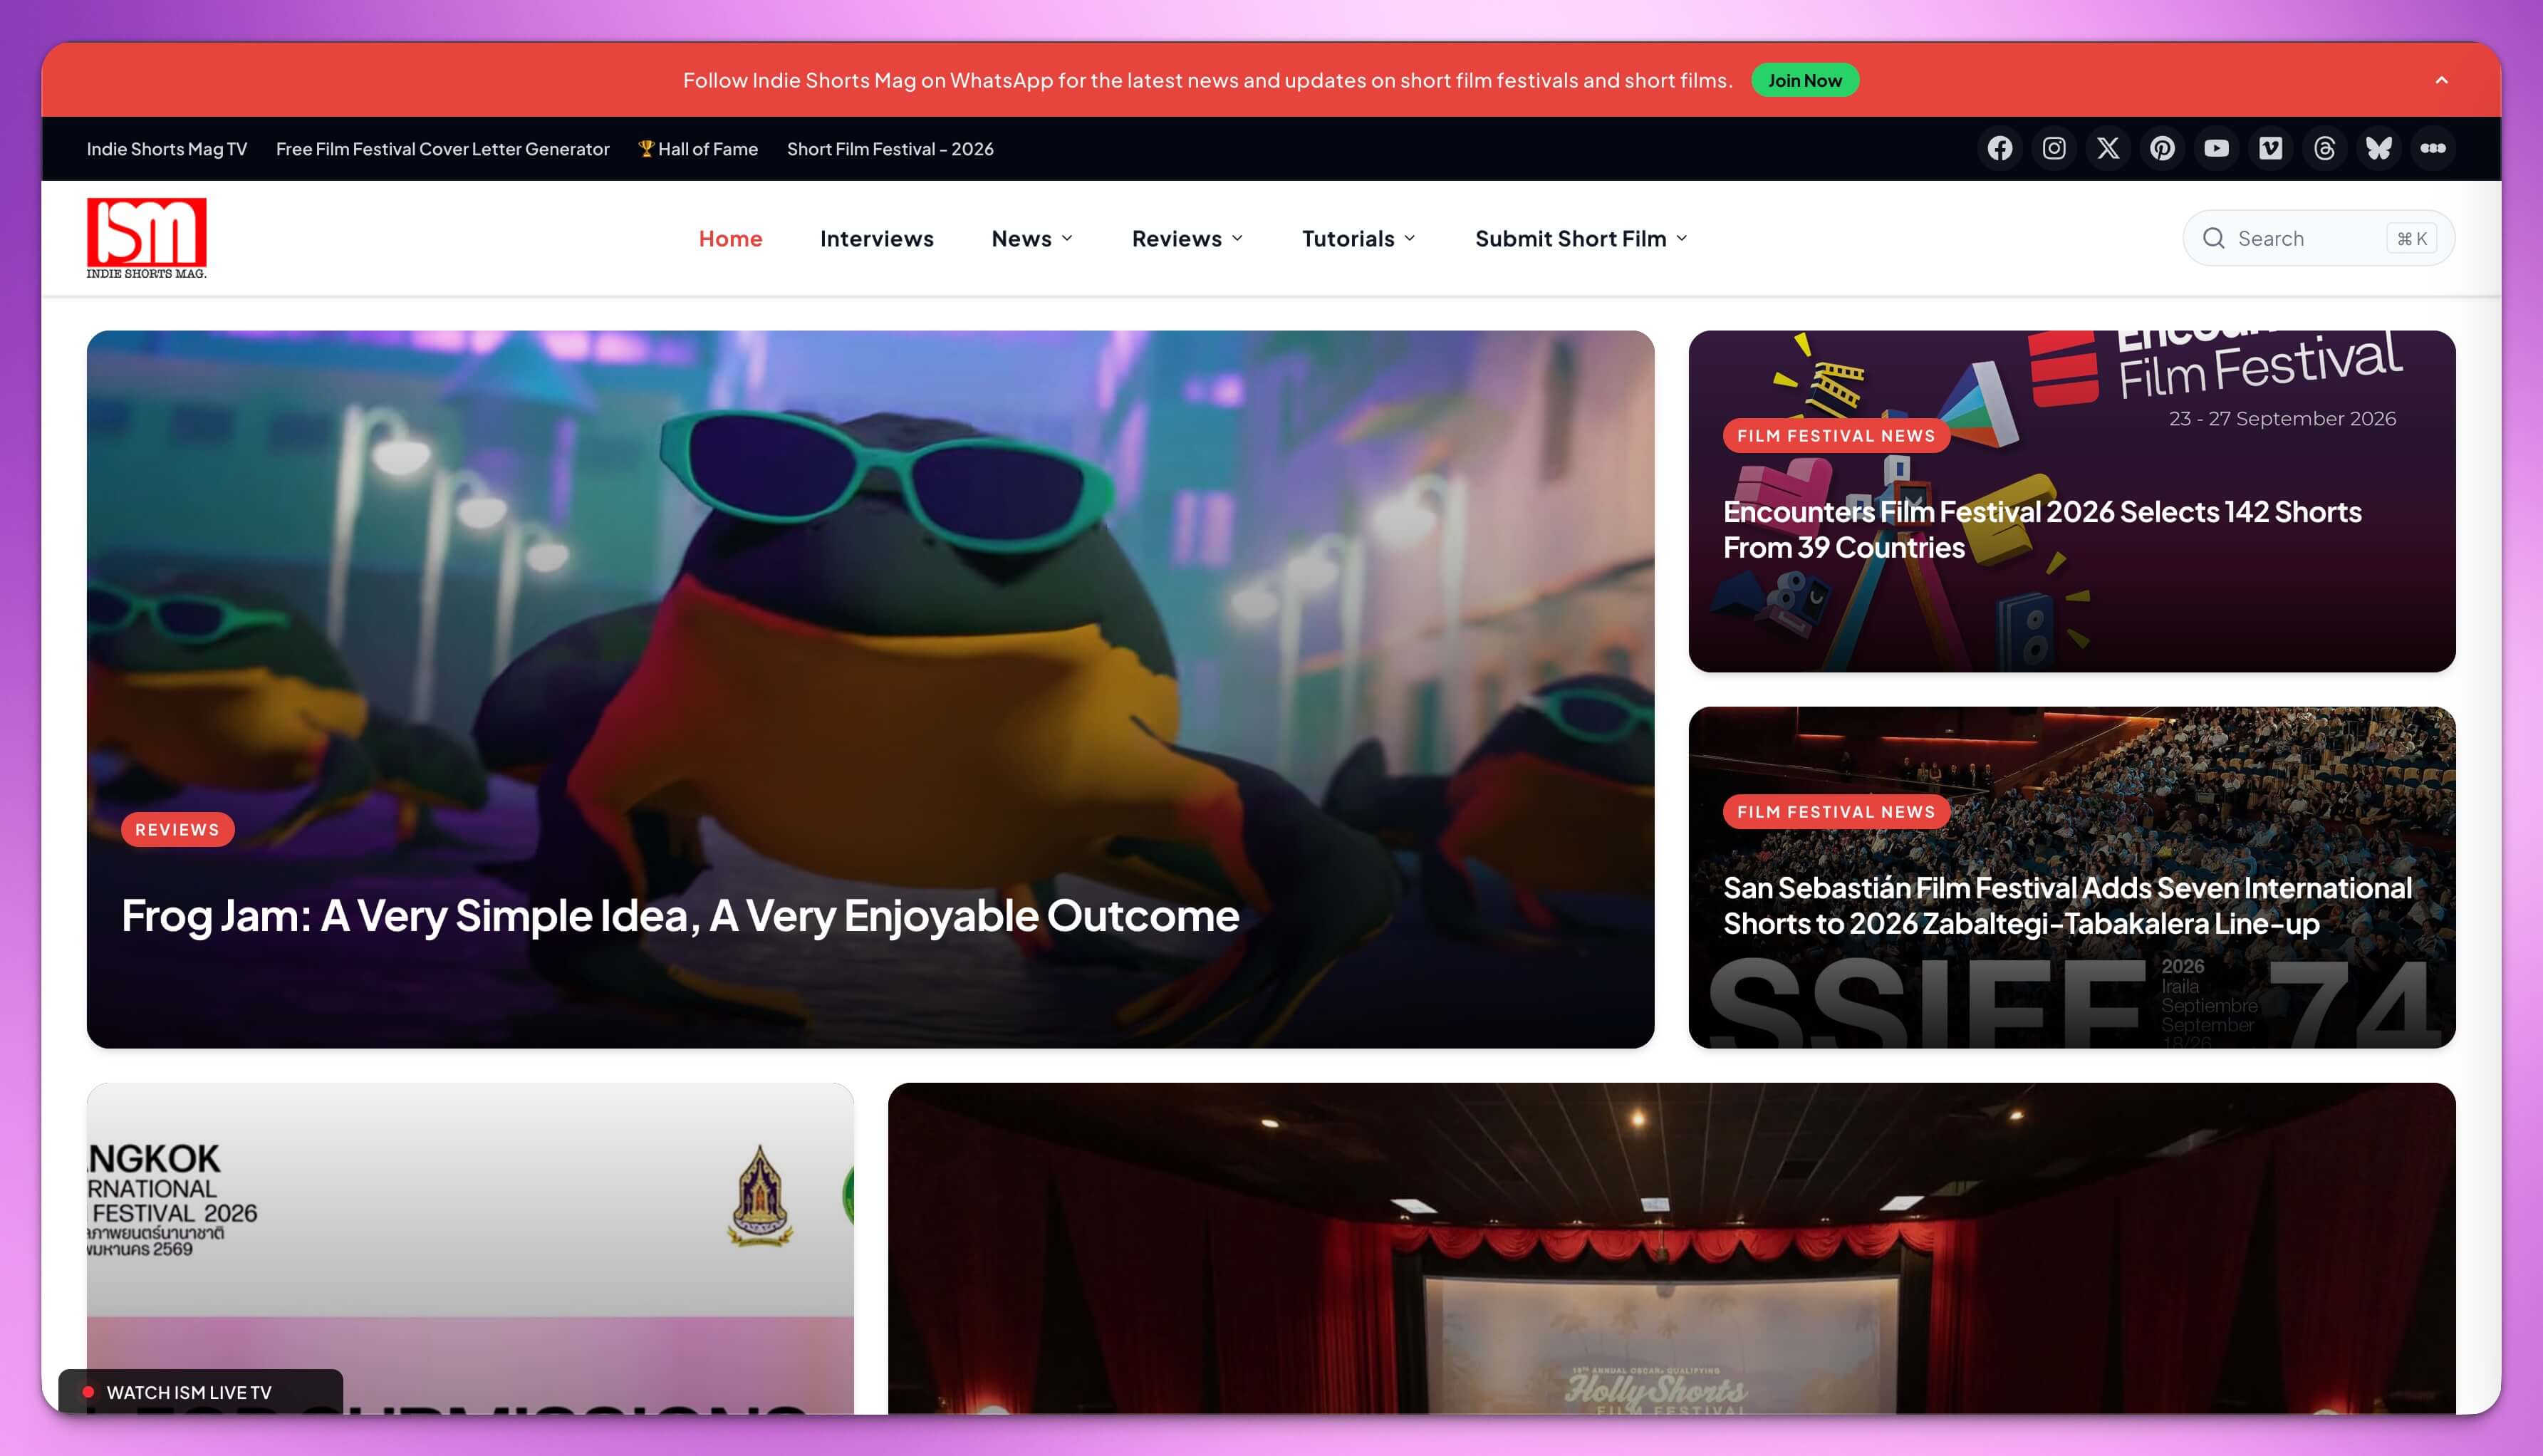Open the Facebook social icon
Viewport: 2543px width, 1456px height.
coord(1999,149)
